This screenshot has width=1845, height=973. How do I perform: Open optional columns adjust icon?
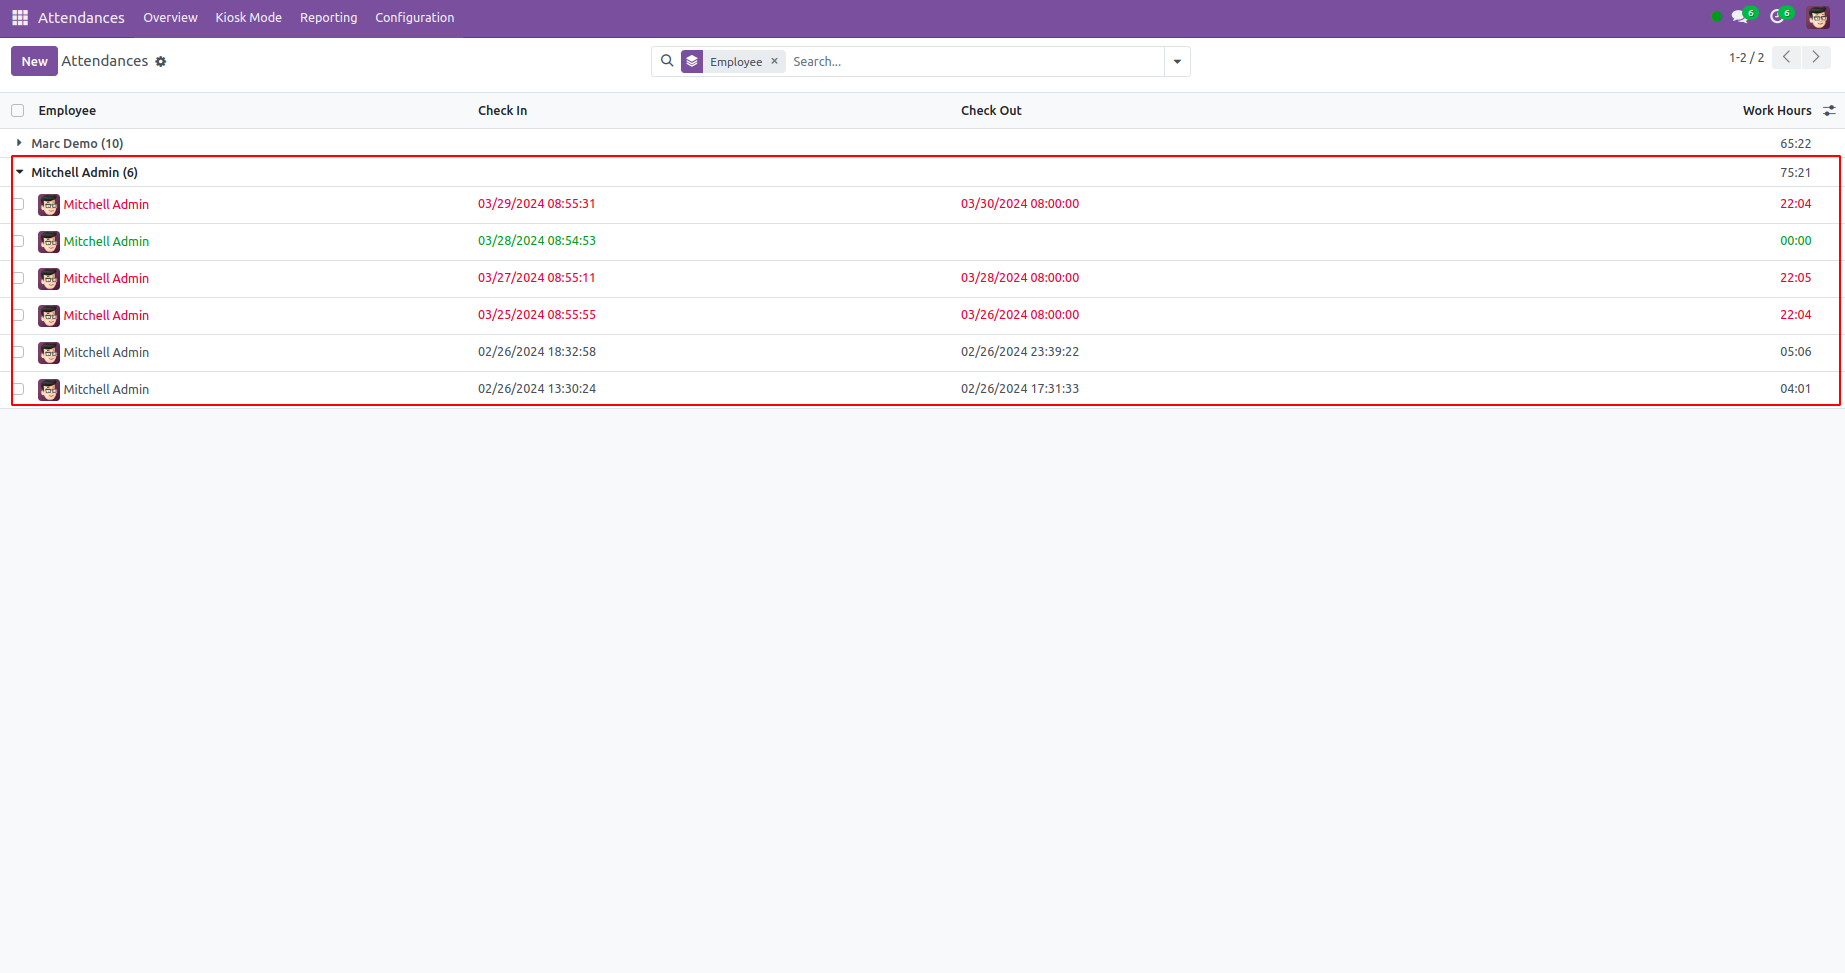click(x=1829, y=111)
